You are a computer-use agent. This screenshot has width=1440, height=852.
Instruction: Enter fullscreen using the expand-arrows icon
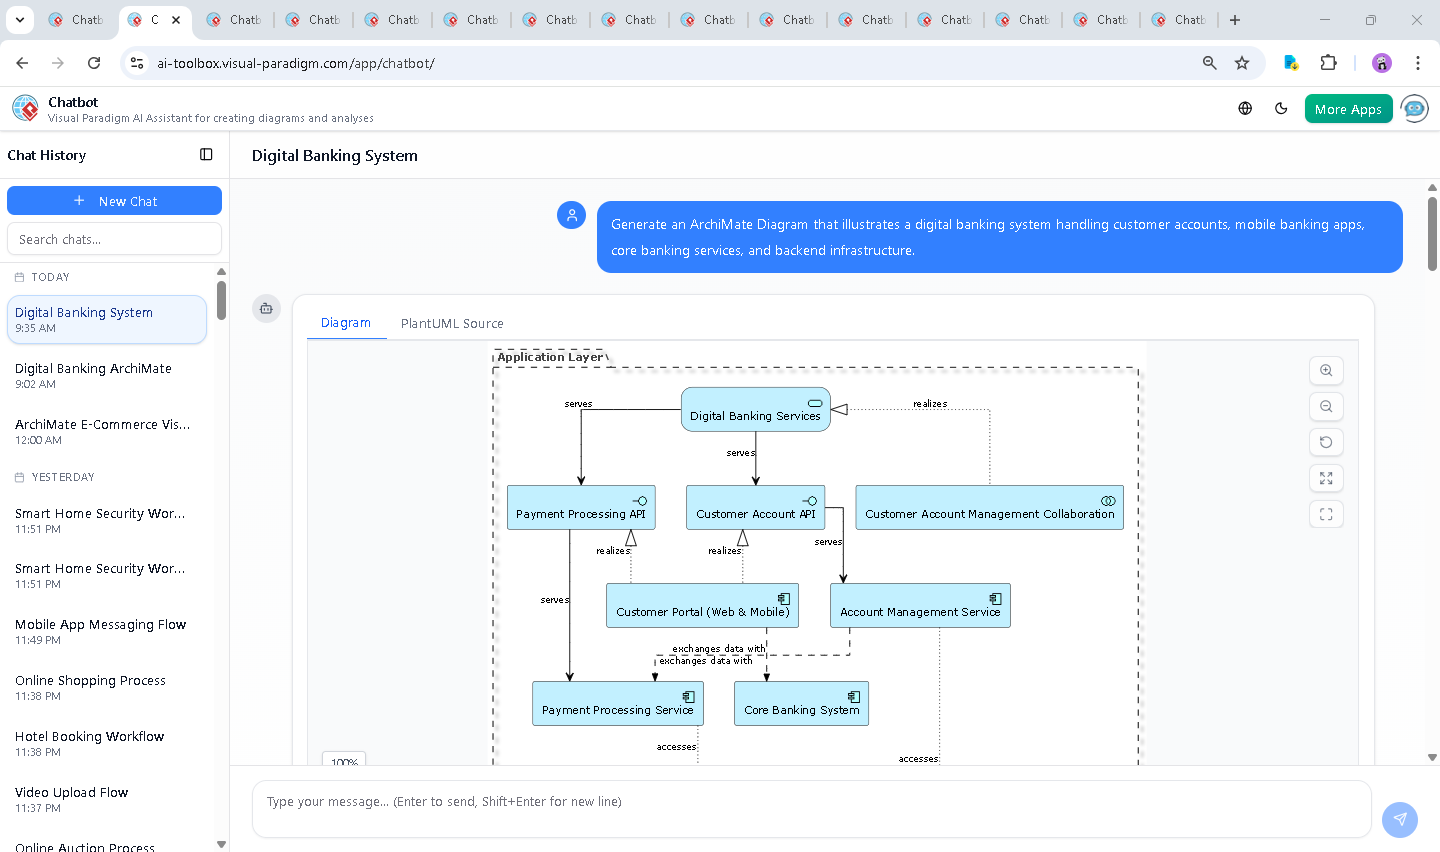pos(1326,478)
